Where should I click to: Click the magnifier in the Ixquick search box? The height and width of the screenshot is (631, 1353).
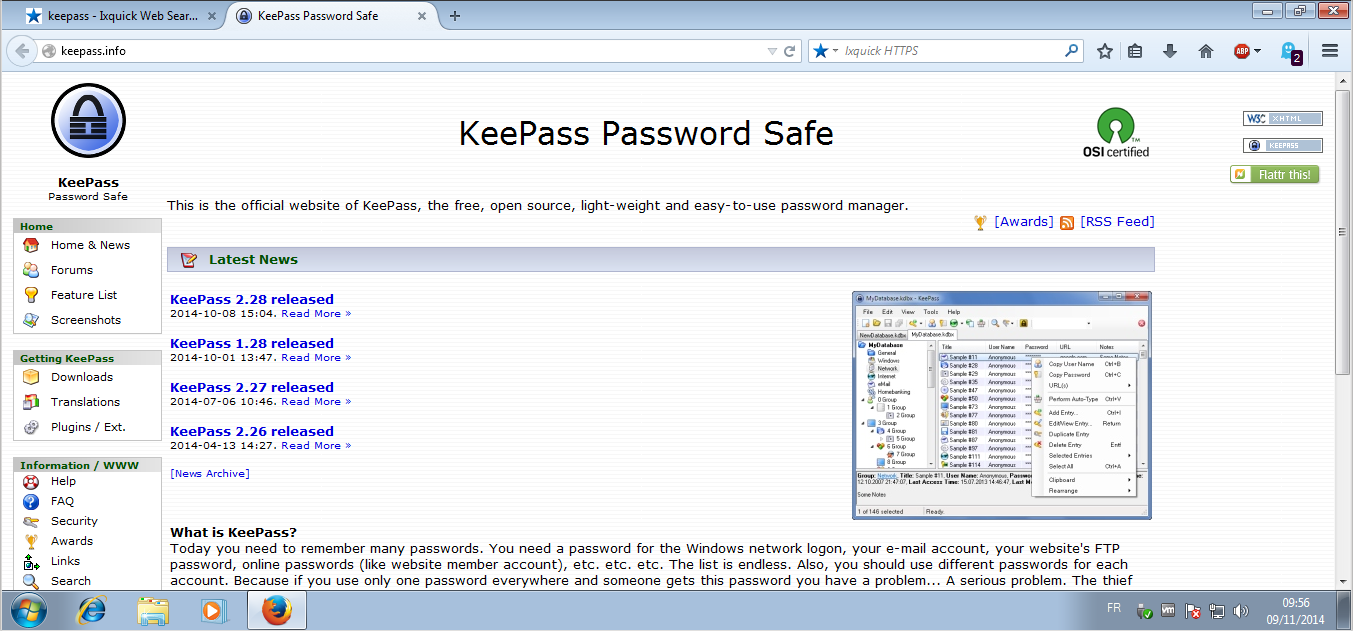1072,51
